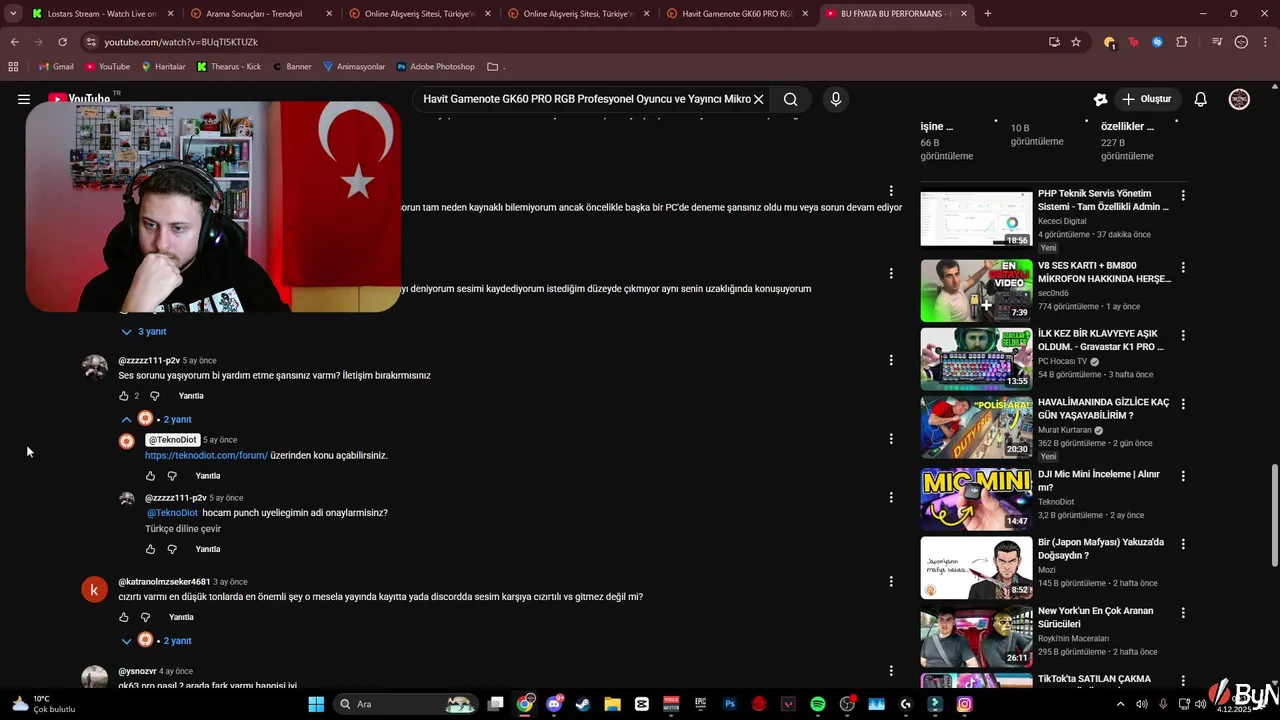
Task: Open the Haritalar bookmark
Action: point(163,66)
